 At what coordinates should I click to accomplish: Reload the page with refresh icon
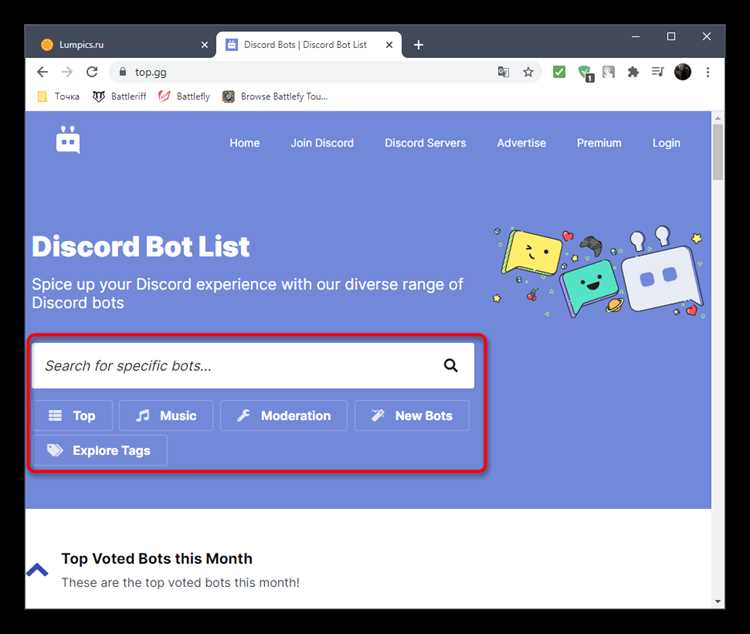pos(92,72)
